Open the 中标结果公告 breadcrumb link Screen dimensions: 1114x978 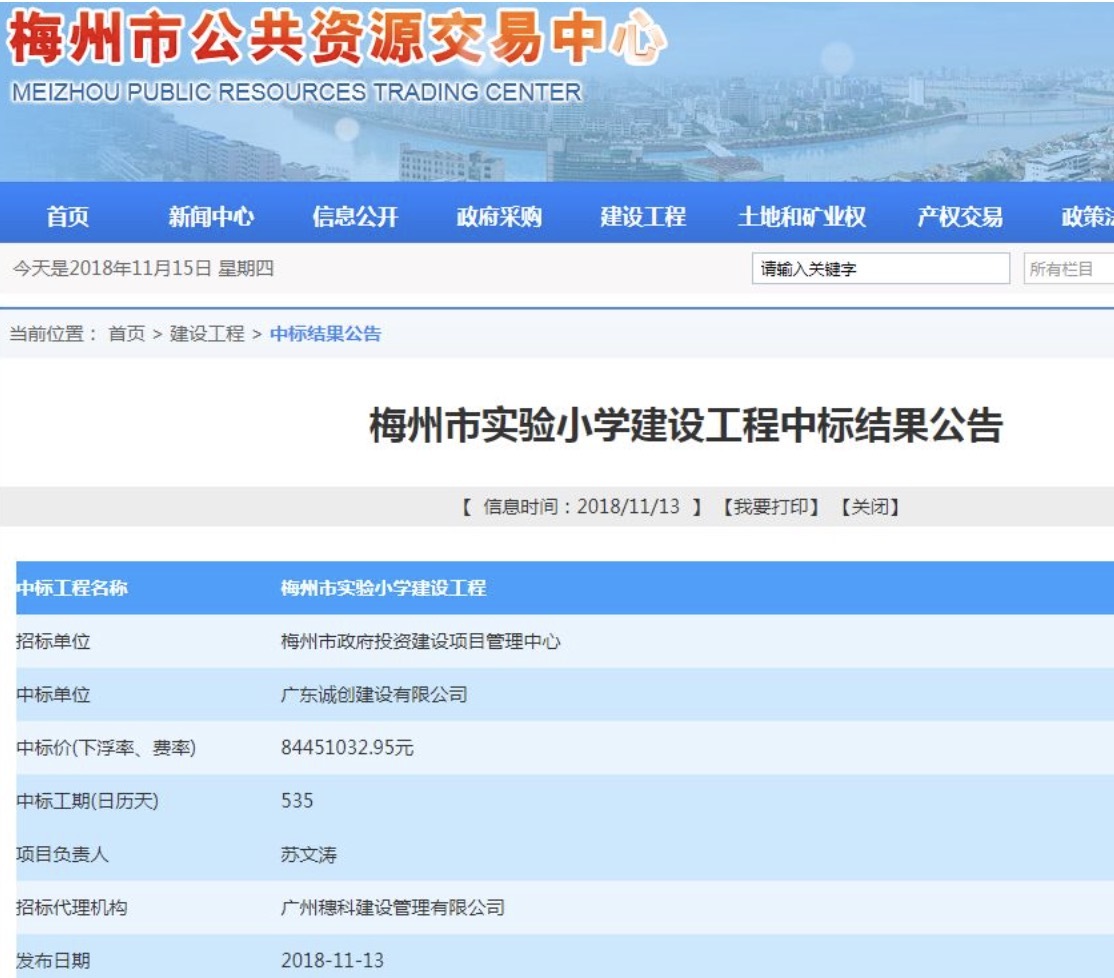(325, 334)
